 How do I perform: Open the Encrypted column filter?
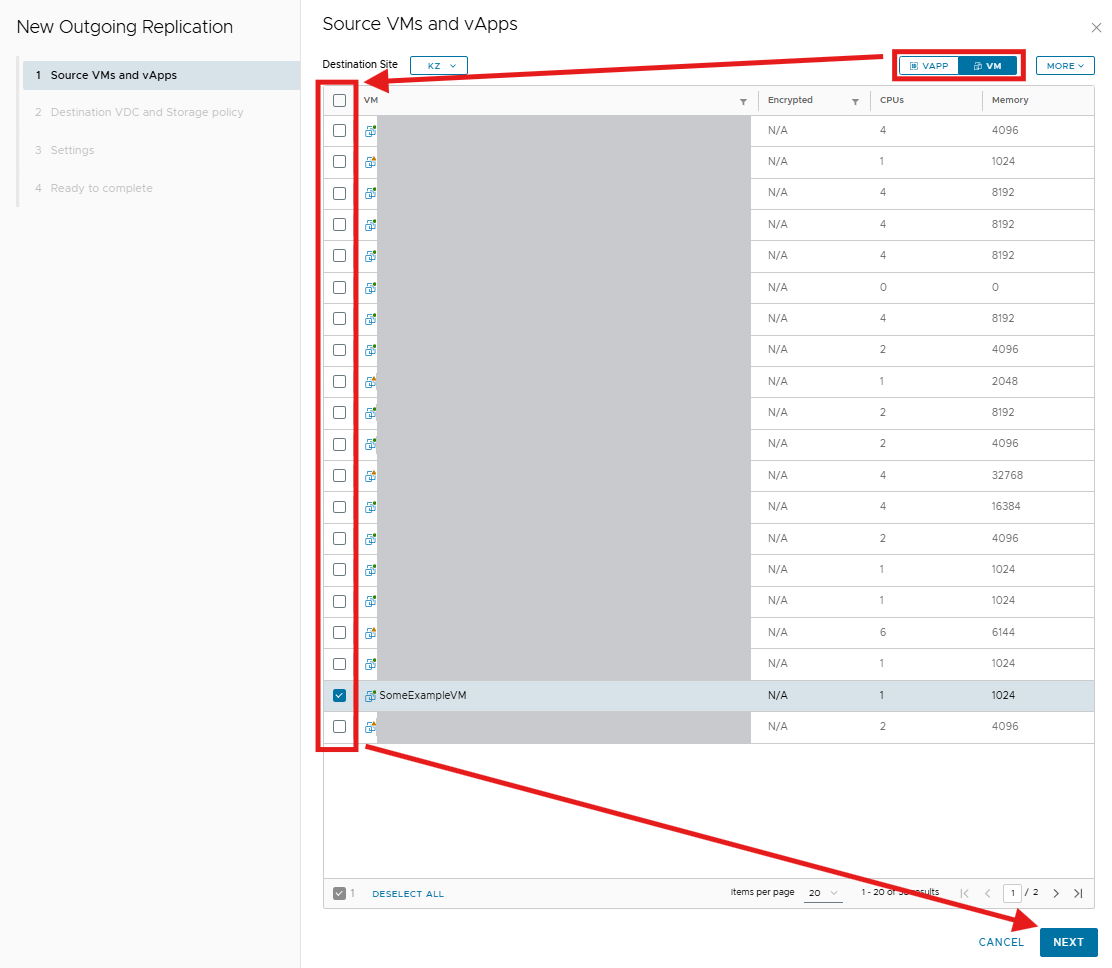pyautogui.click(x=855, y=101)
